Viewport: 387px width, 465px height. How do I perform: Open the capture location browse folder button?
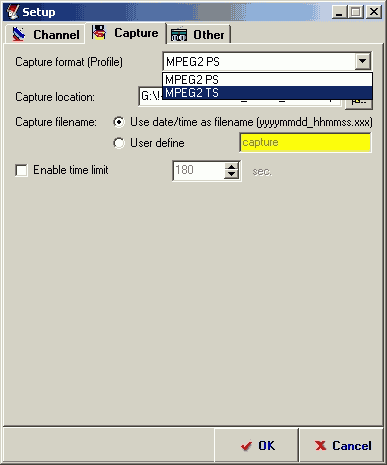(x=359, y=101)
